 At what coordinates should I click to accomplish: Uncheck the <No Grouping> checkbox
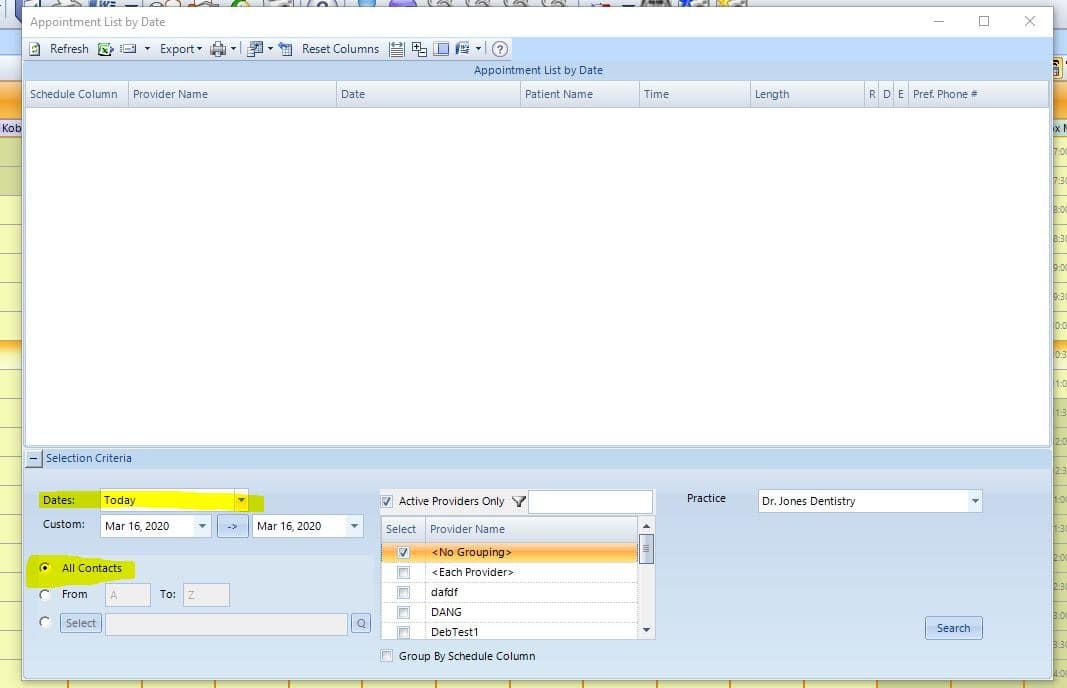tap(403, 553)
